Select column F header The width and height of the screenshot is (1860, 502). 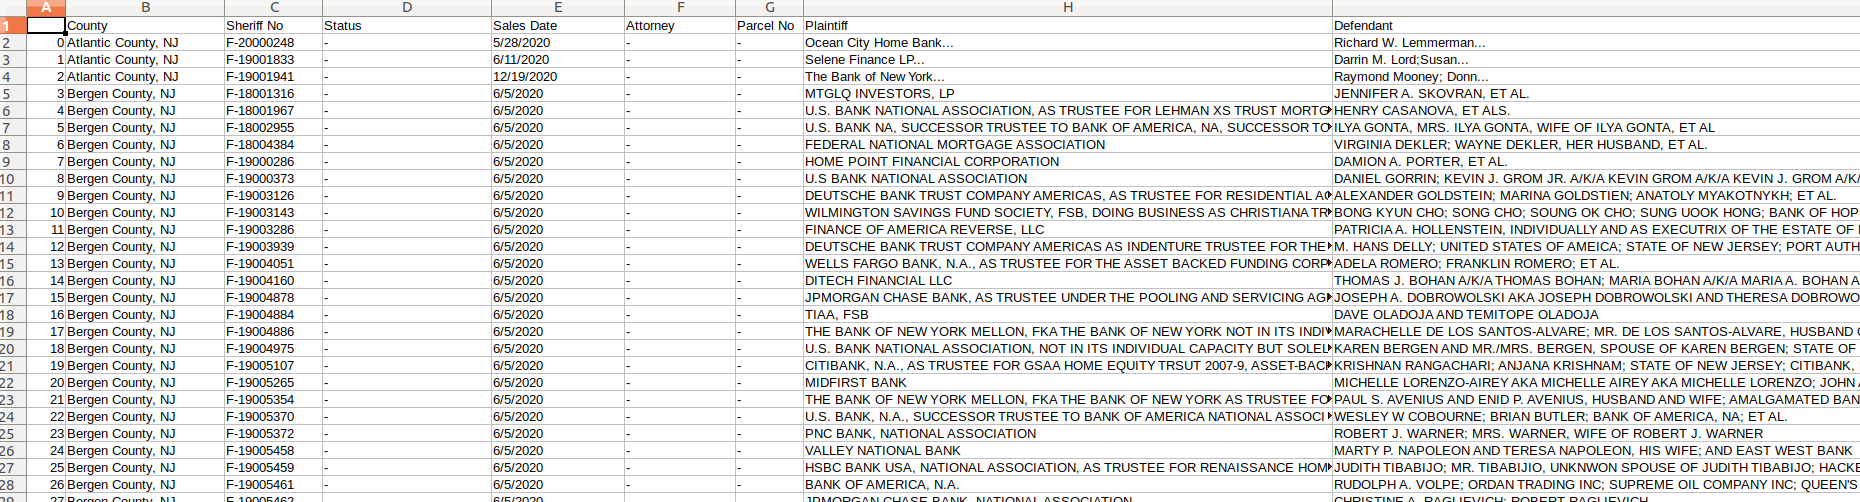click(680, 7)
